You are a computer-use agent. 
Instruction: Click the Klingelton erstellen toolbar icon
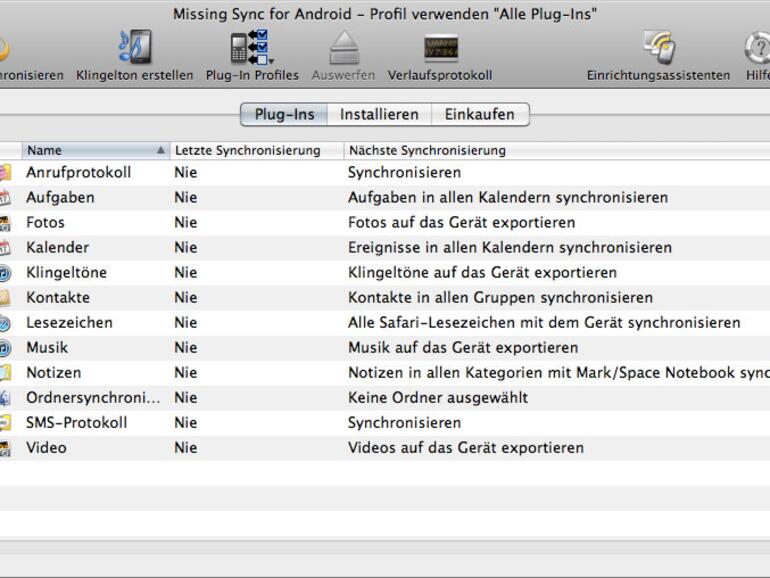click(135, 47)
